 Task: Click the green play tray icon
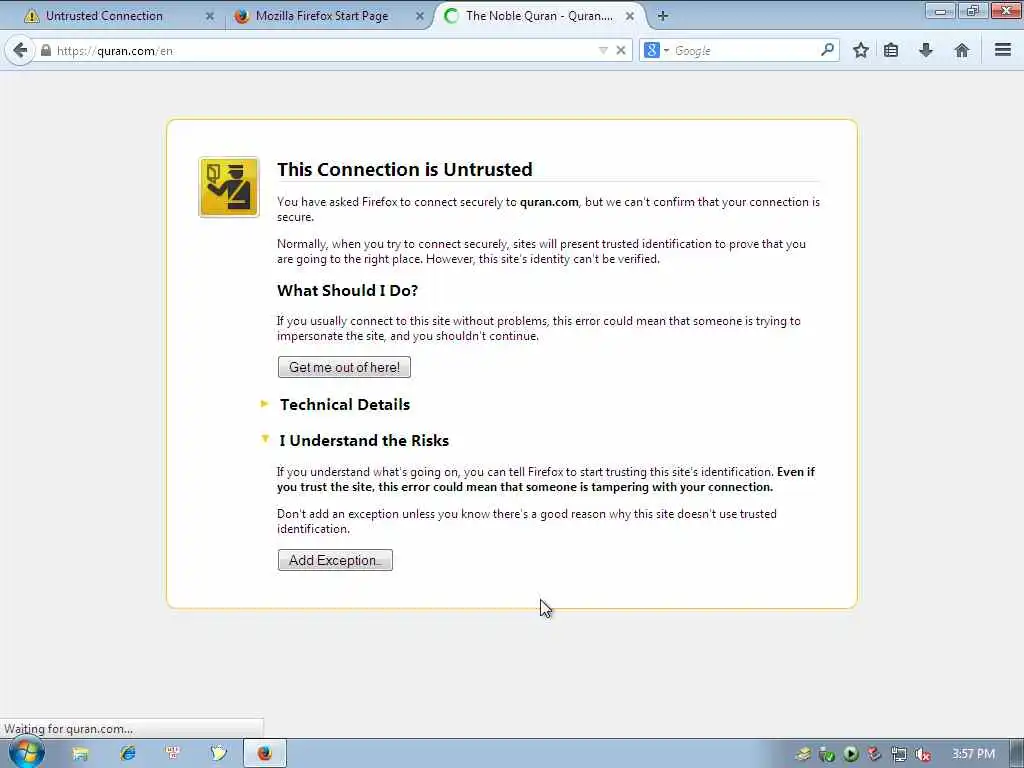point(851,754)
